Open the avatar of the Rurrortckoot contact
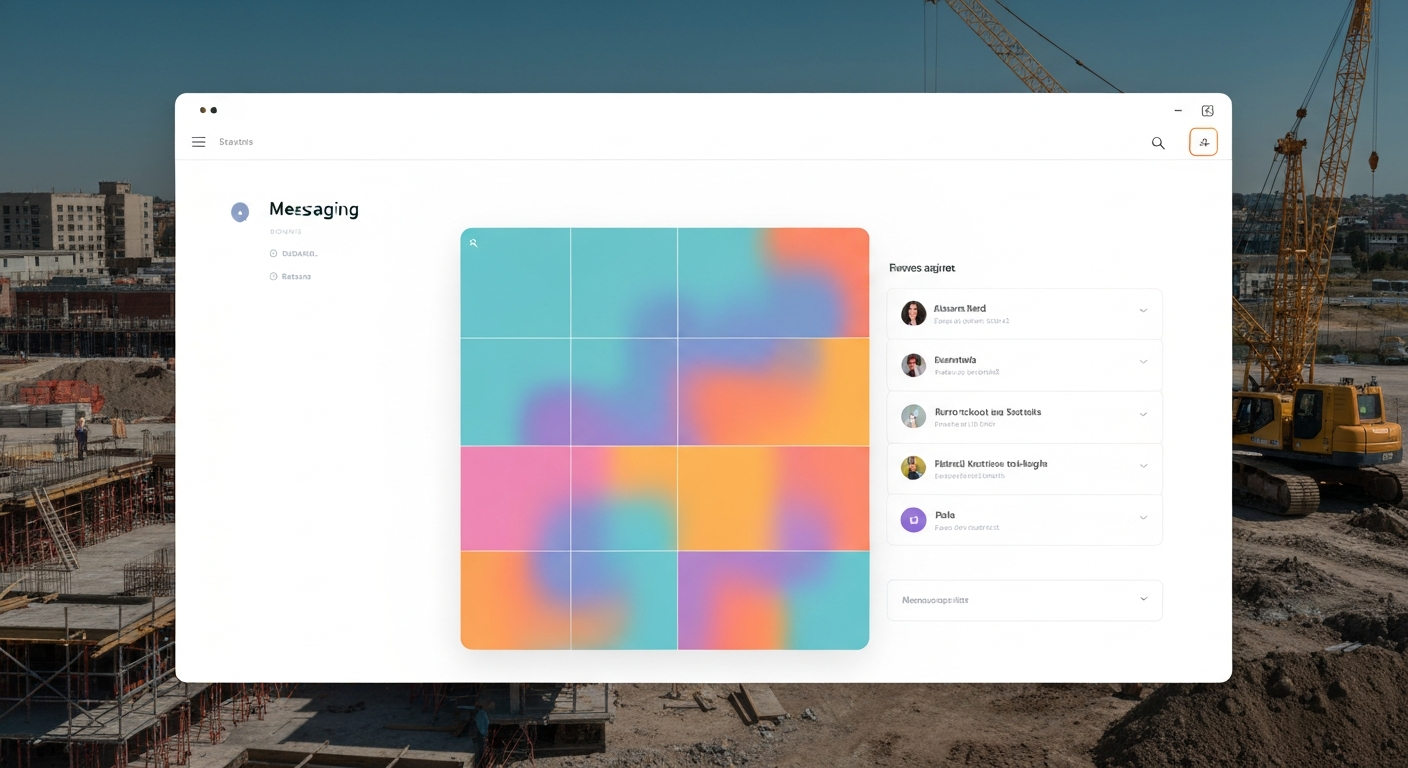This screenshot has width=1408, height=768. (x=913, y=416)
